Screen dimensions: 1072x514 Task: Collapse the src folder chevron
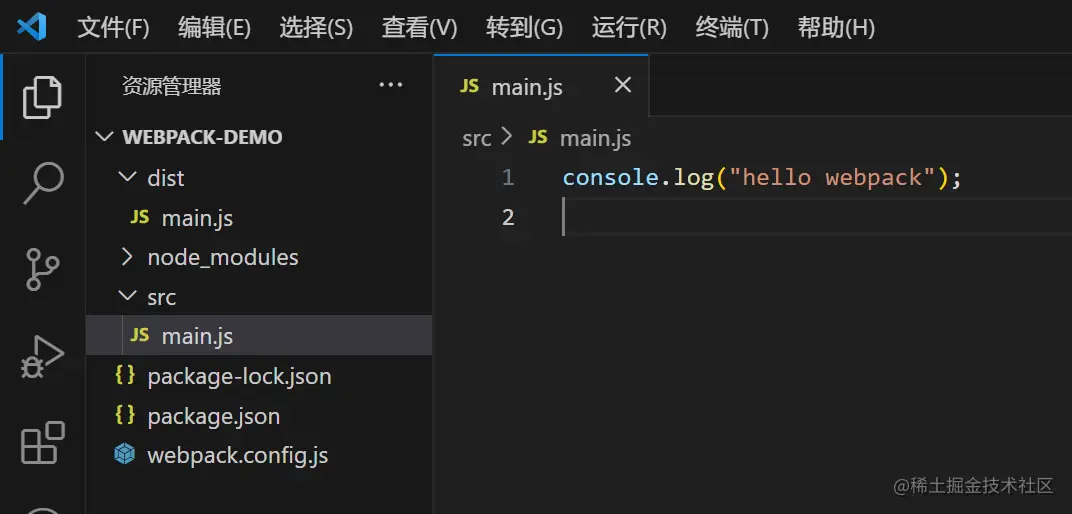tap(127, 296)
